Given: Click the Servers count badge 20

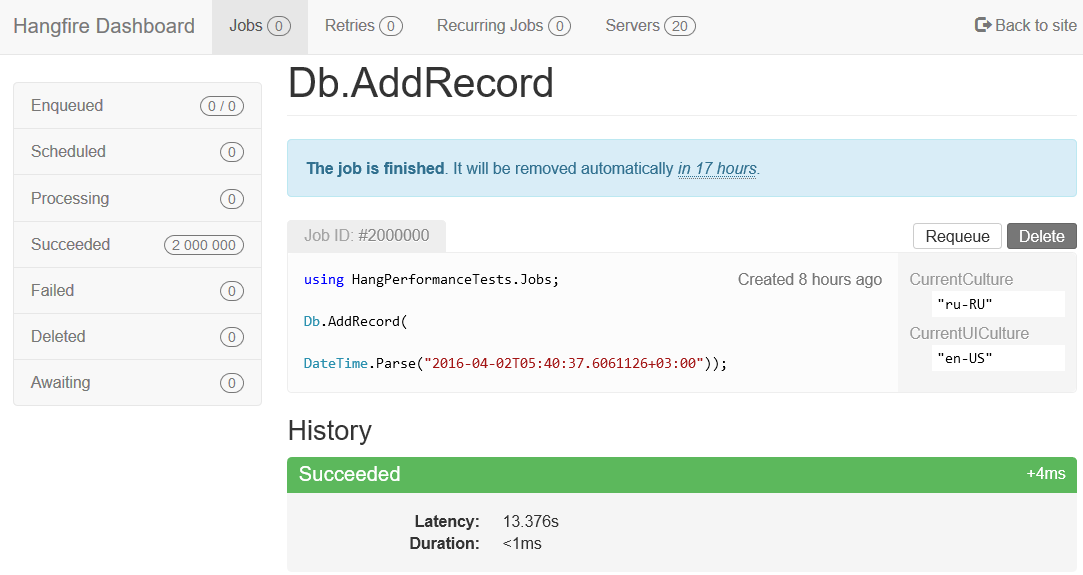Looking at the screenshot, I should (679, 26).
